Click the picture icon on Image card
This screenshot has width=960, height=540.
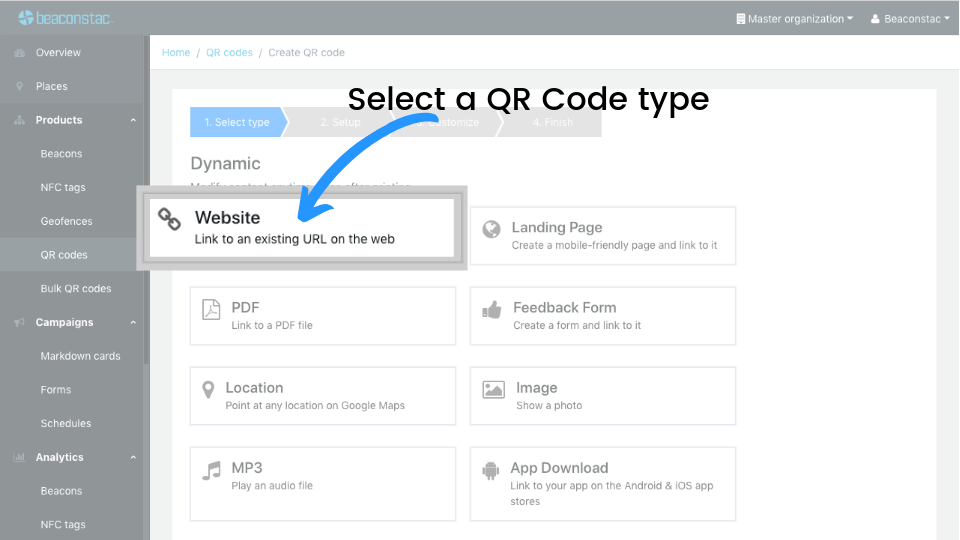[x=493, y=389]
